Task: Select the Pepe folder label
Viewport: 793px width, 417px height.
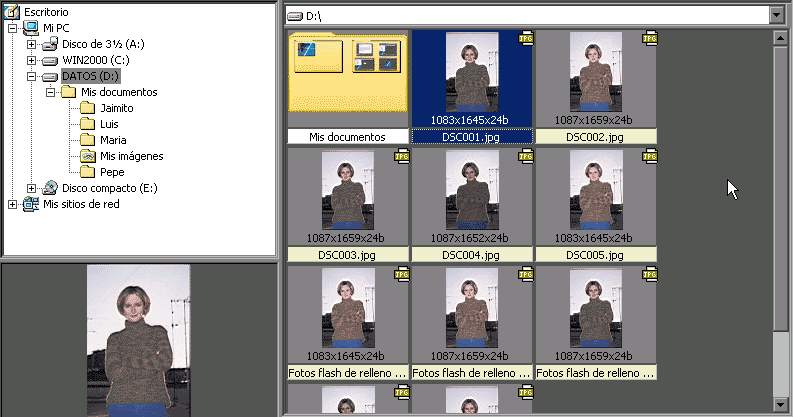Action: 112,172
